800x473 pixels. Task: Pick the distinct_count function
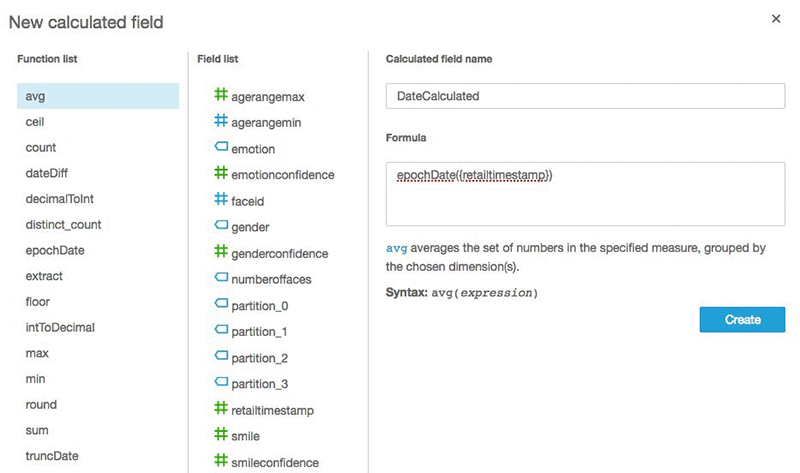pos(63,225)
